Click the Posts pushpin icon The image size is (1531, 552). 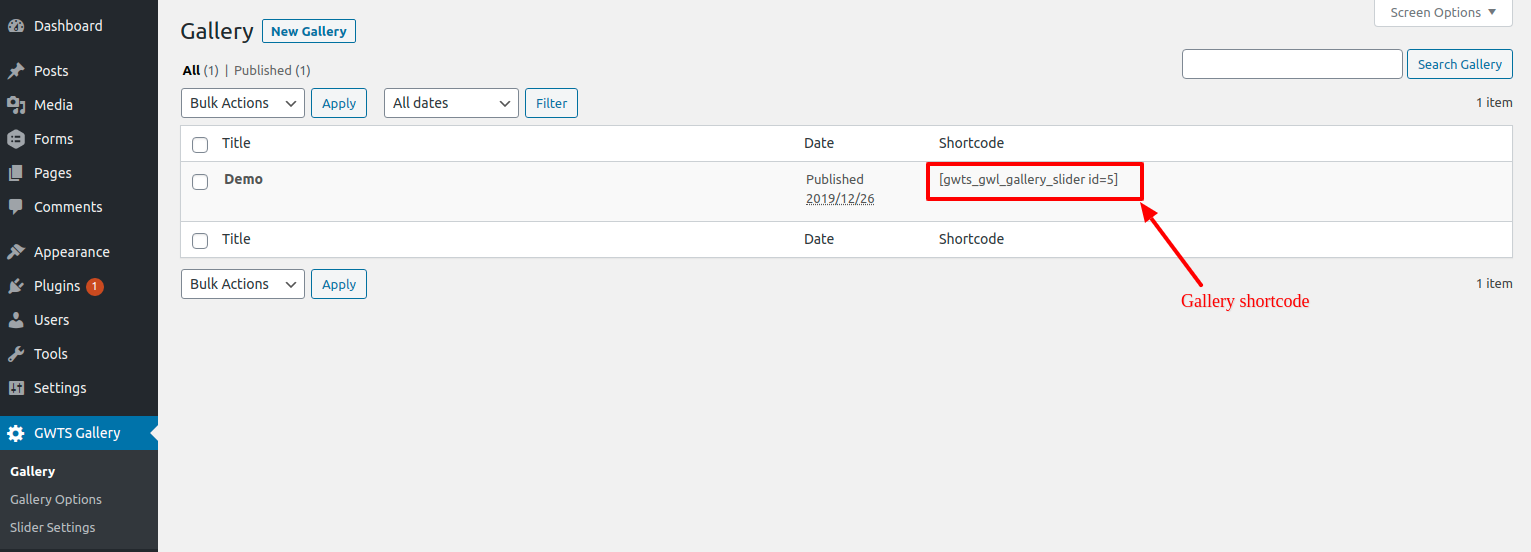(x=16, y=71)
